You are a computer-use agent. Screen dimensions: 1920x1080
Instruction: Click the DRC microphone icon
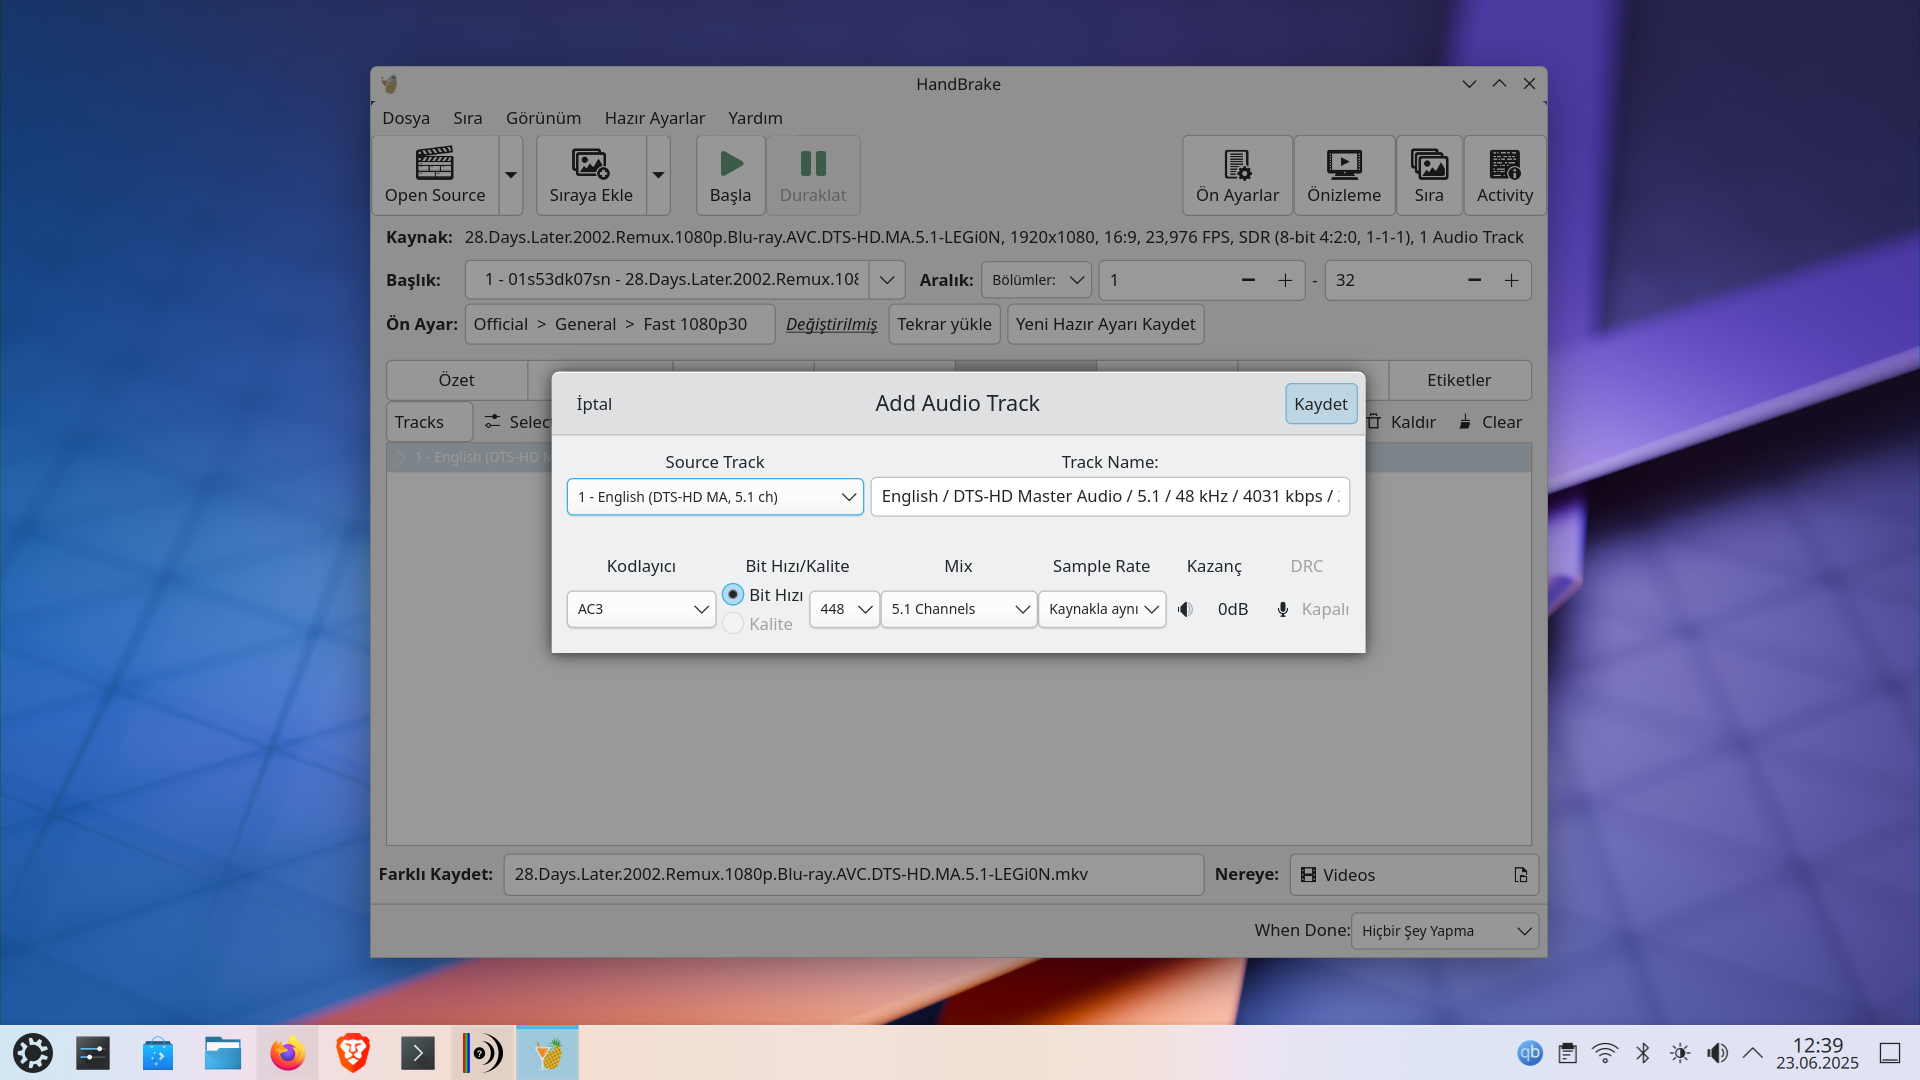click(x=1283, y=609)
